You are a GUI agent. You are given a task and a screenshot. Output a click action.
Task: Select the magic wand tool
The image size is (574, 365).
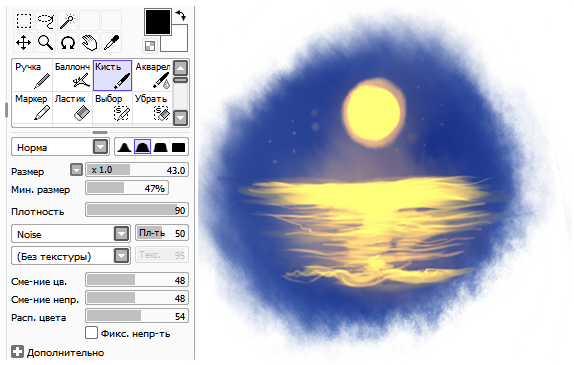pyautogui.click(x=67, y=21)
